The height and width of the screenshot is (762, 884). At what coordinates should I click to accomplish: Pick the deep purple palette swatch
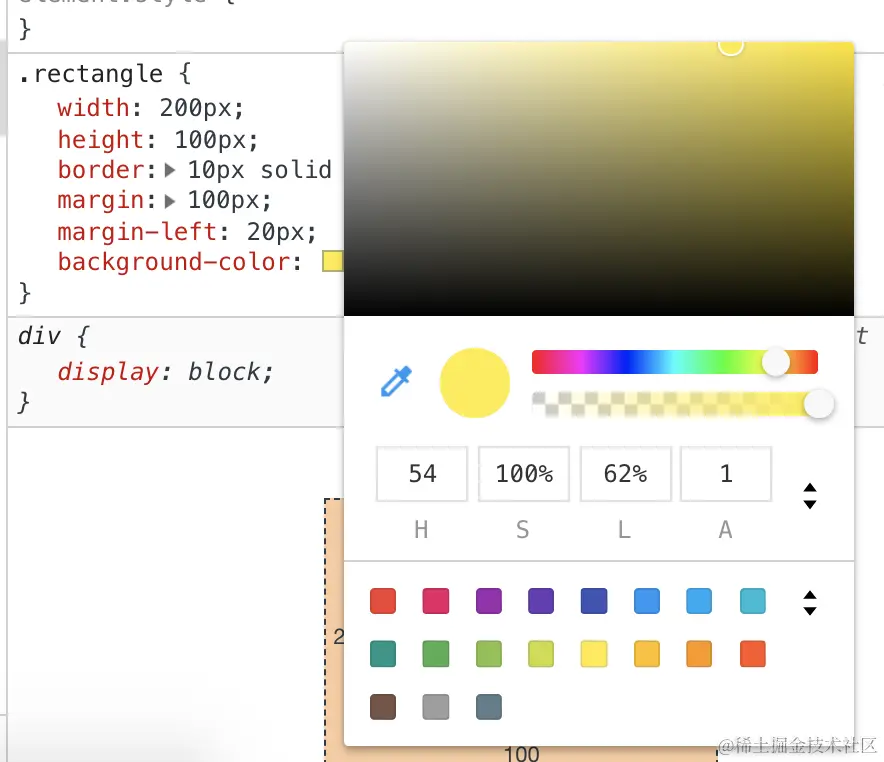pyautogui.click(x=541, y=601)
